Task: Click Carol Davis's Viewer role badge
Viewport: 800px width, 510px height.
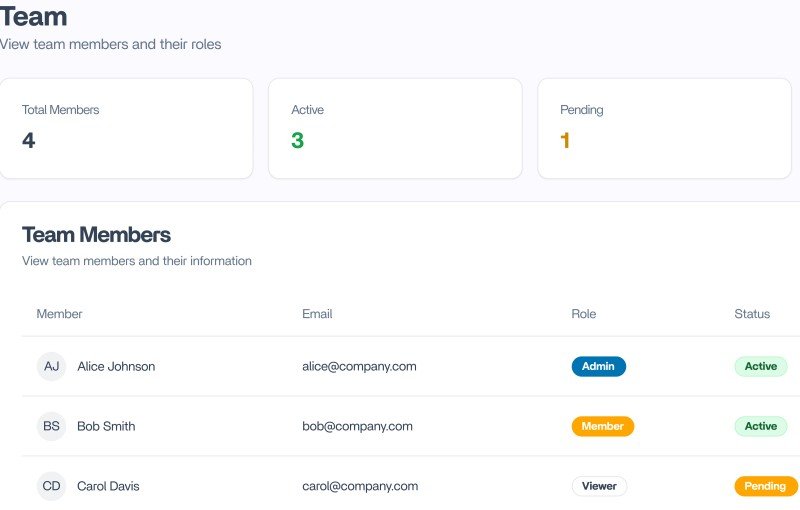Action: point(599,486)
